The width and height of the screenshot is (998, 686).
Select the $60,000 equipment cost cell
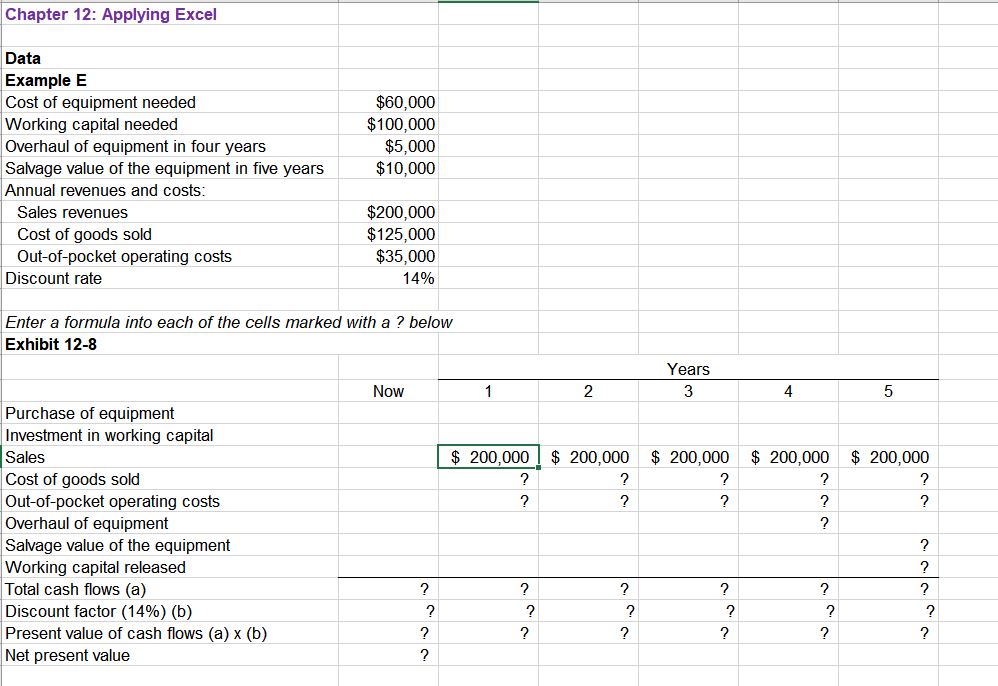(388, 102)
